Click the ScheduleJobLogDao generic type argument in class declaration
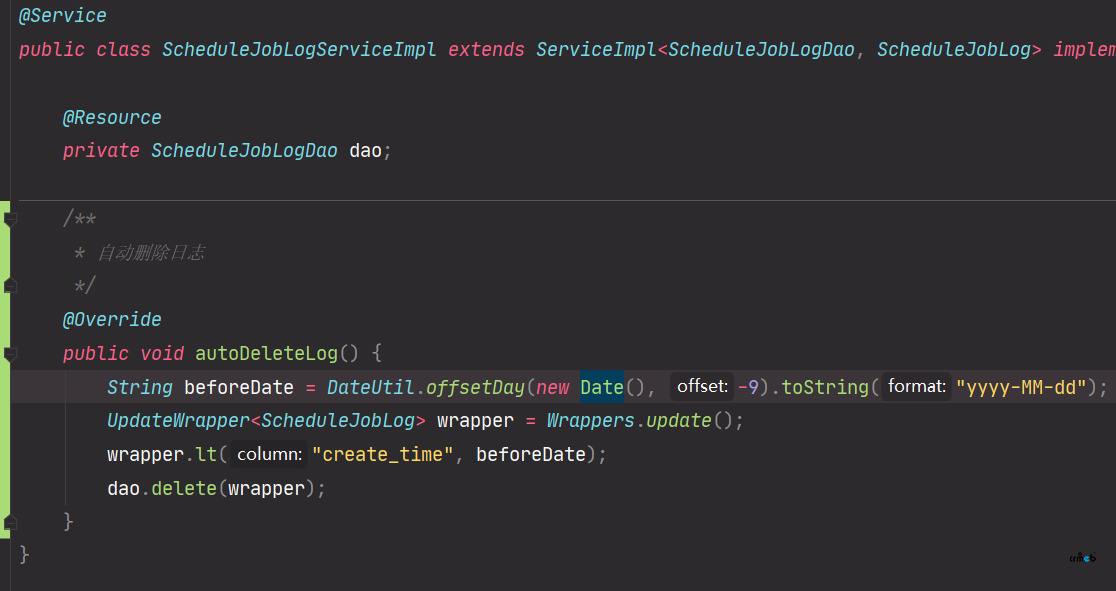1116x591 pixels. click(761, 50)
